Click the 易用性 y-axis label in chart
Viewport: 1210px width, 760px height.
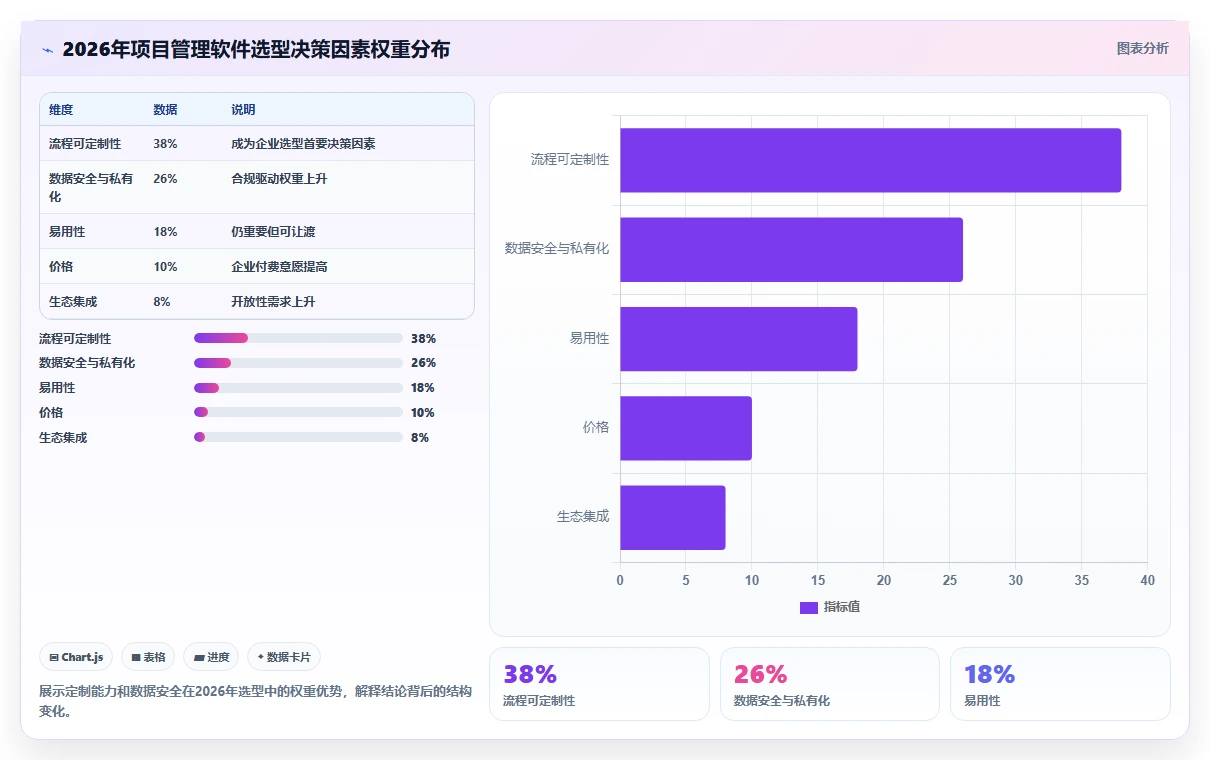click(x=589, y=338)
